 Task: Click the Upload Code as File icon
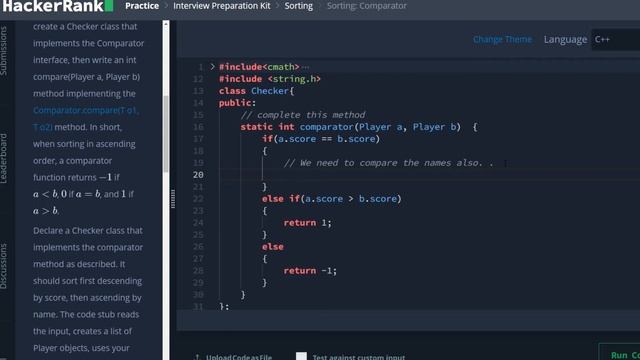[x=198, y=357]
